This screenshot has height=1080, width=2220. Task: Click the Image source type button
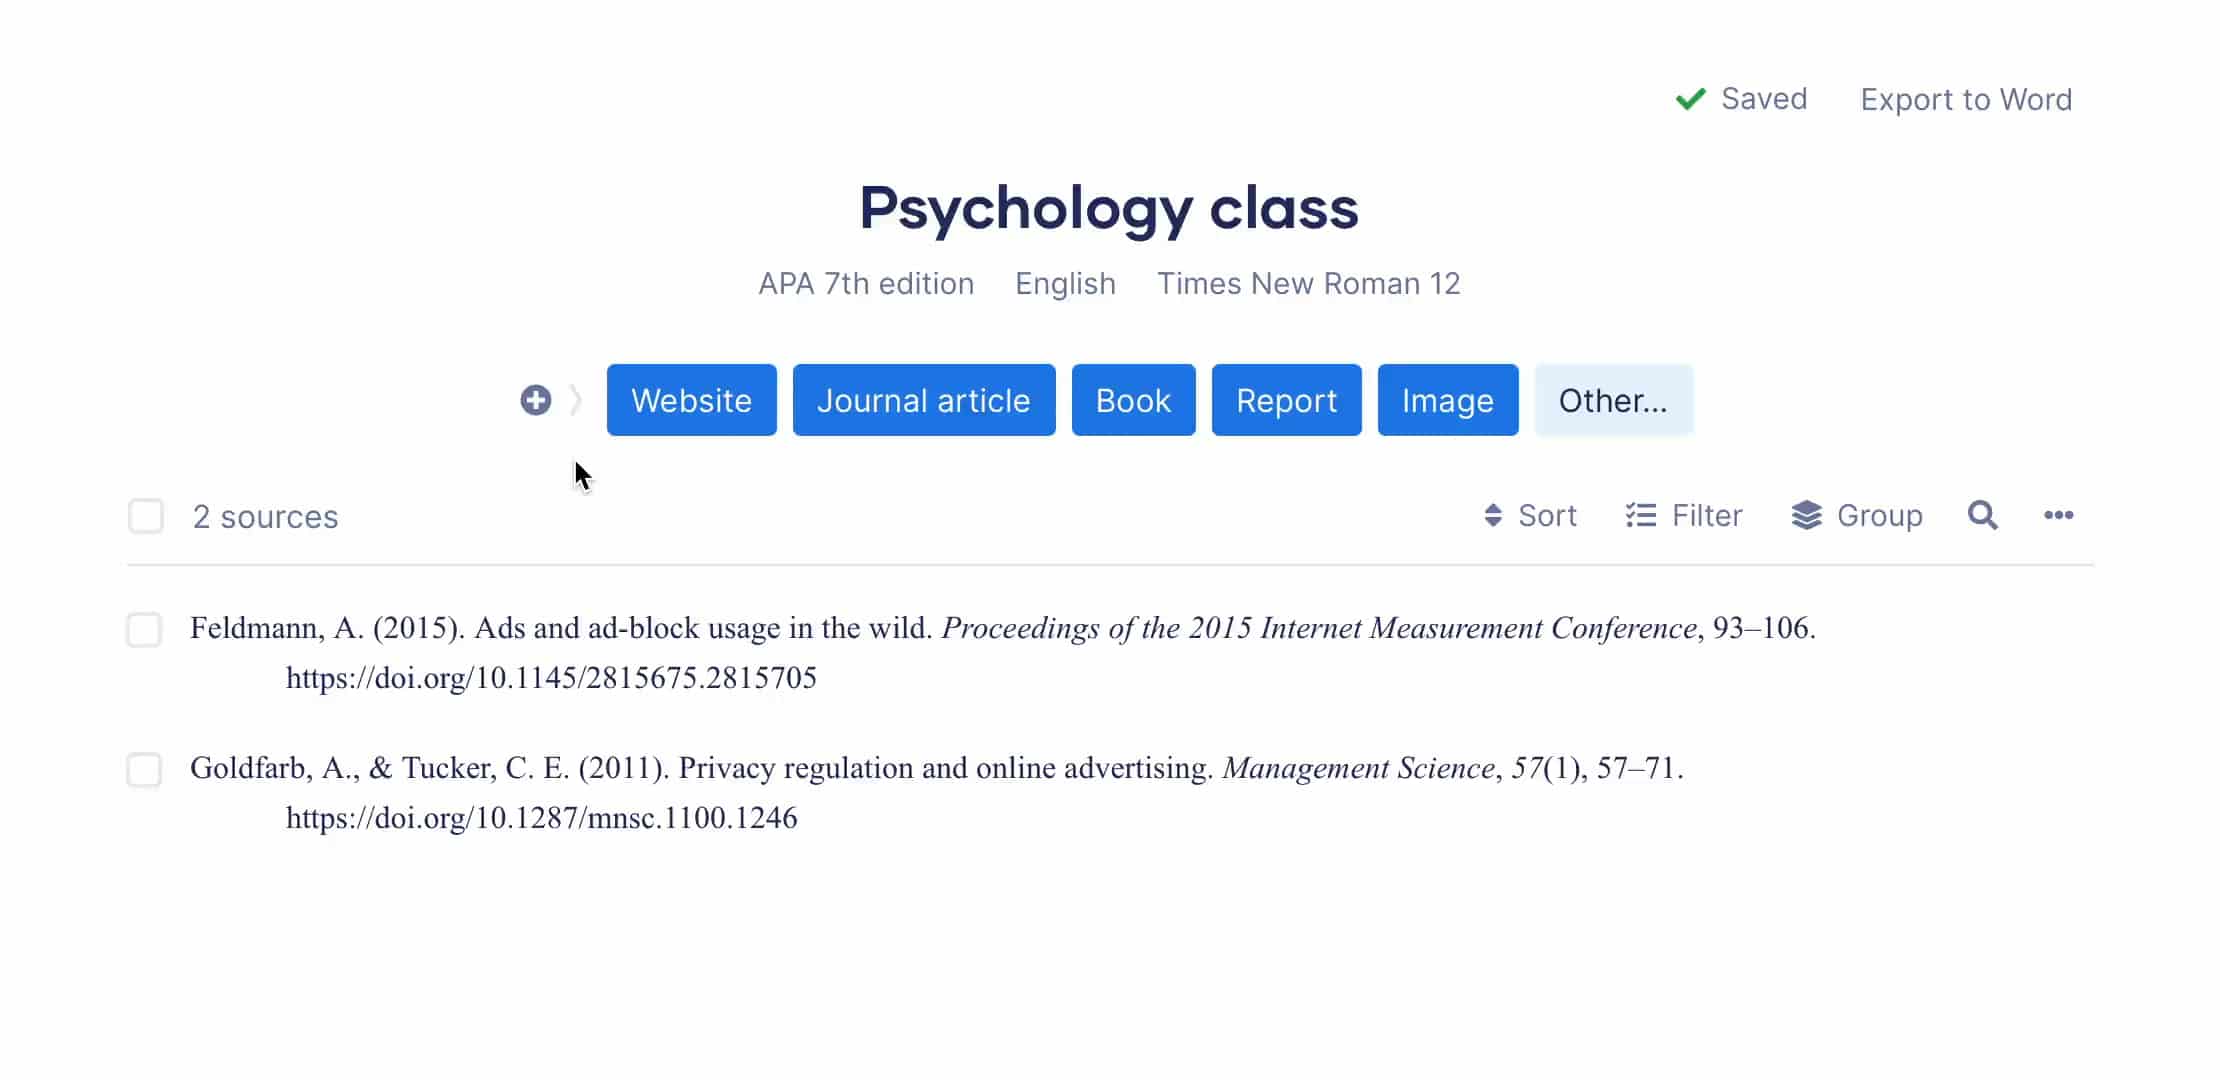(x=1448, y=401)
